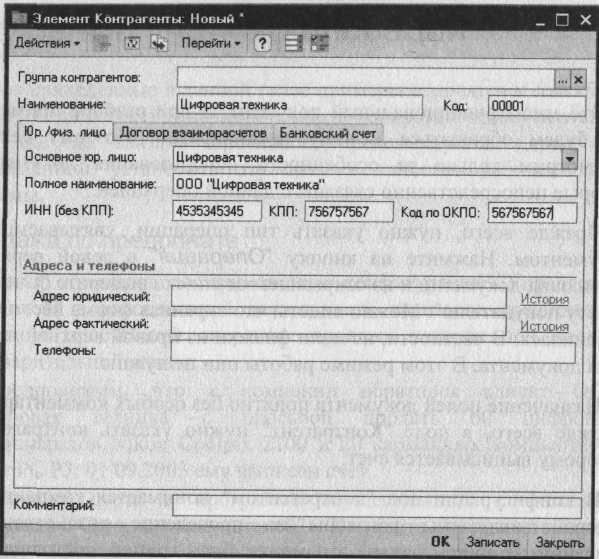Click the Адрес юридический input field
Screen dimensions: 599x559
point(338,297)
